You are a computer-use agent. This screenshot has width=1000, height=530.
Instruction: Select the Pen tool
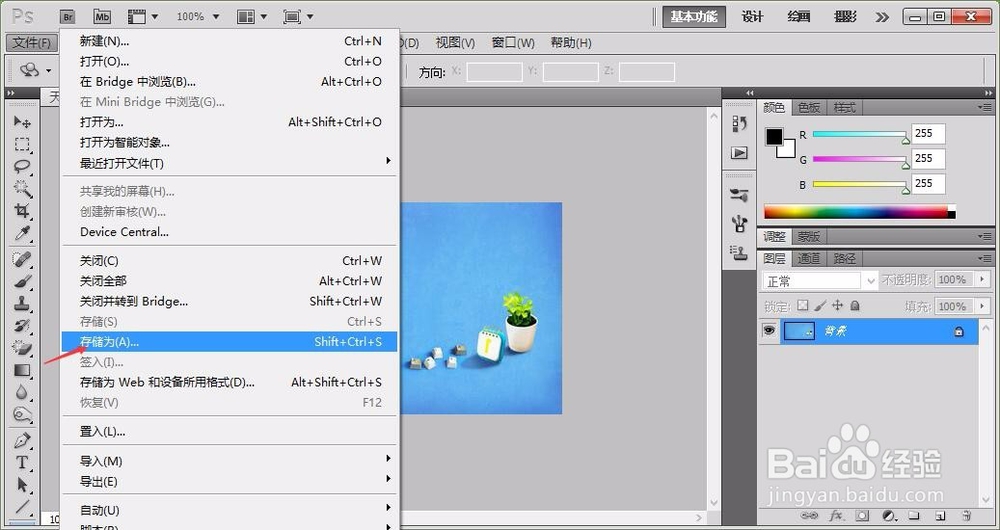click(x=22, y=441)
